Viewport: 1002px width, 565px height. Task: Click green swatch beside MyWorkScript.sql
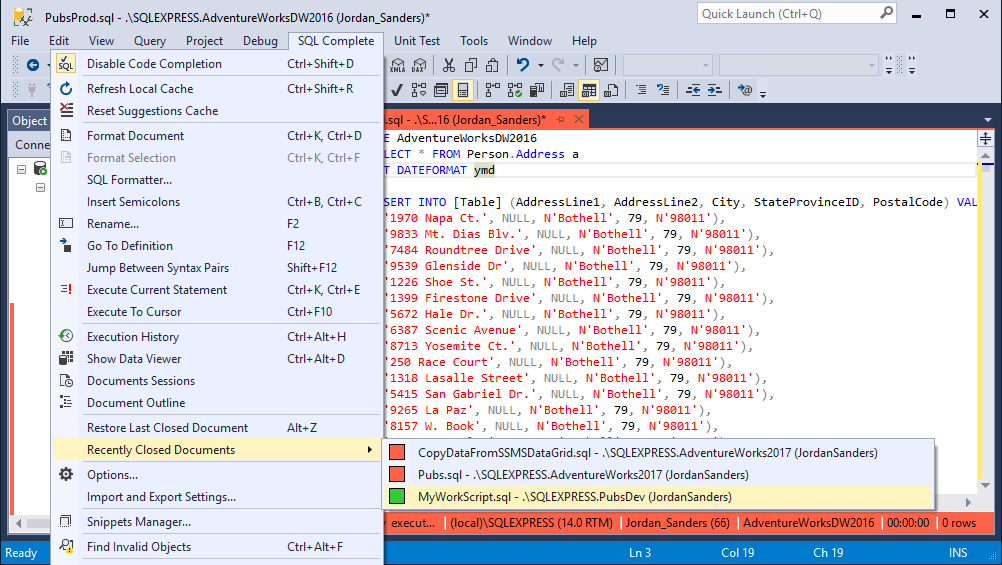pos(397,496)
